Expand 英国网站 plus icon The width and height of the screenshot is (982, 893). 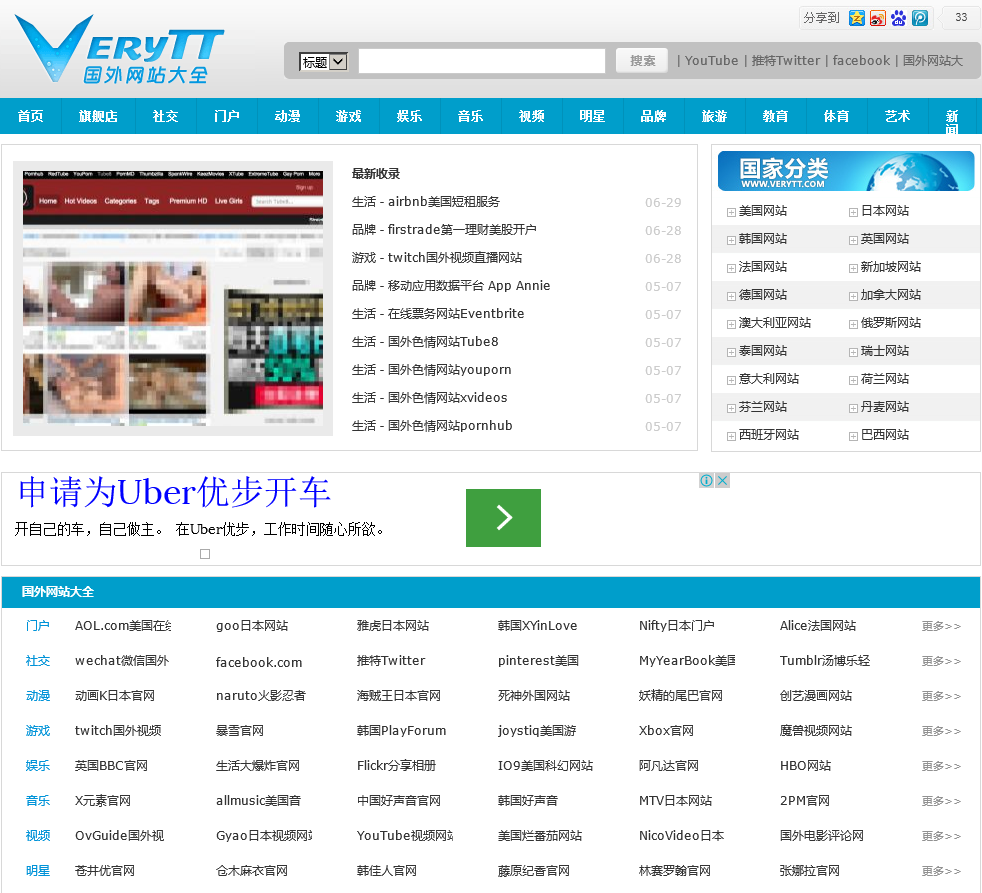(x=853, y=240)
